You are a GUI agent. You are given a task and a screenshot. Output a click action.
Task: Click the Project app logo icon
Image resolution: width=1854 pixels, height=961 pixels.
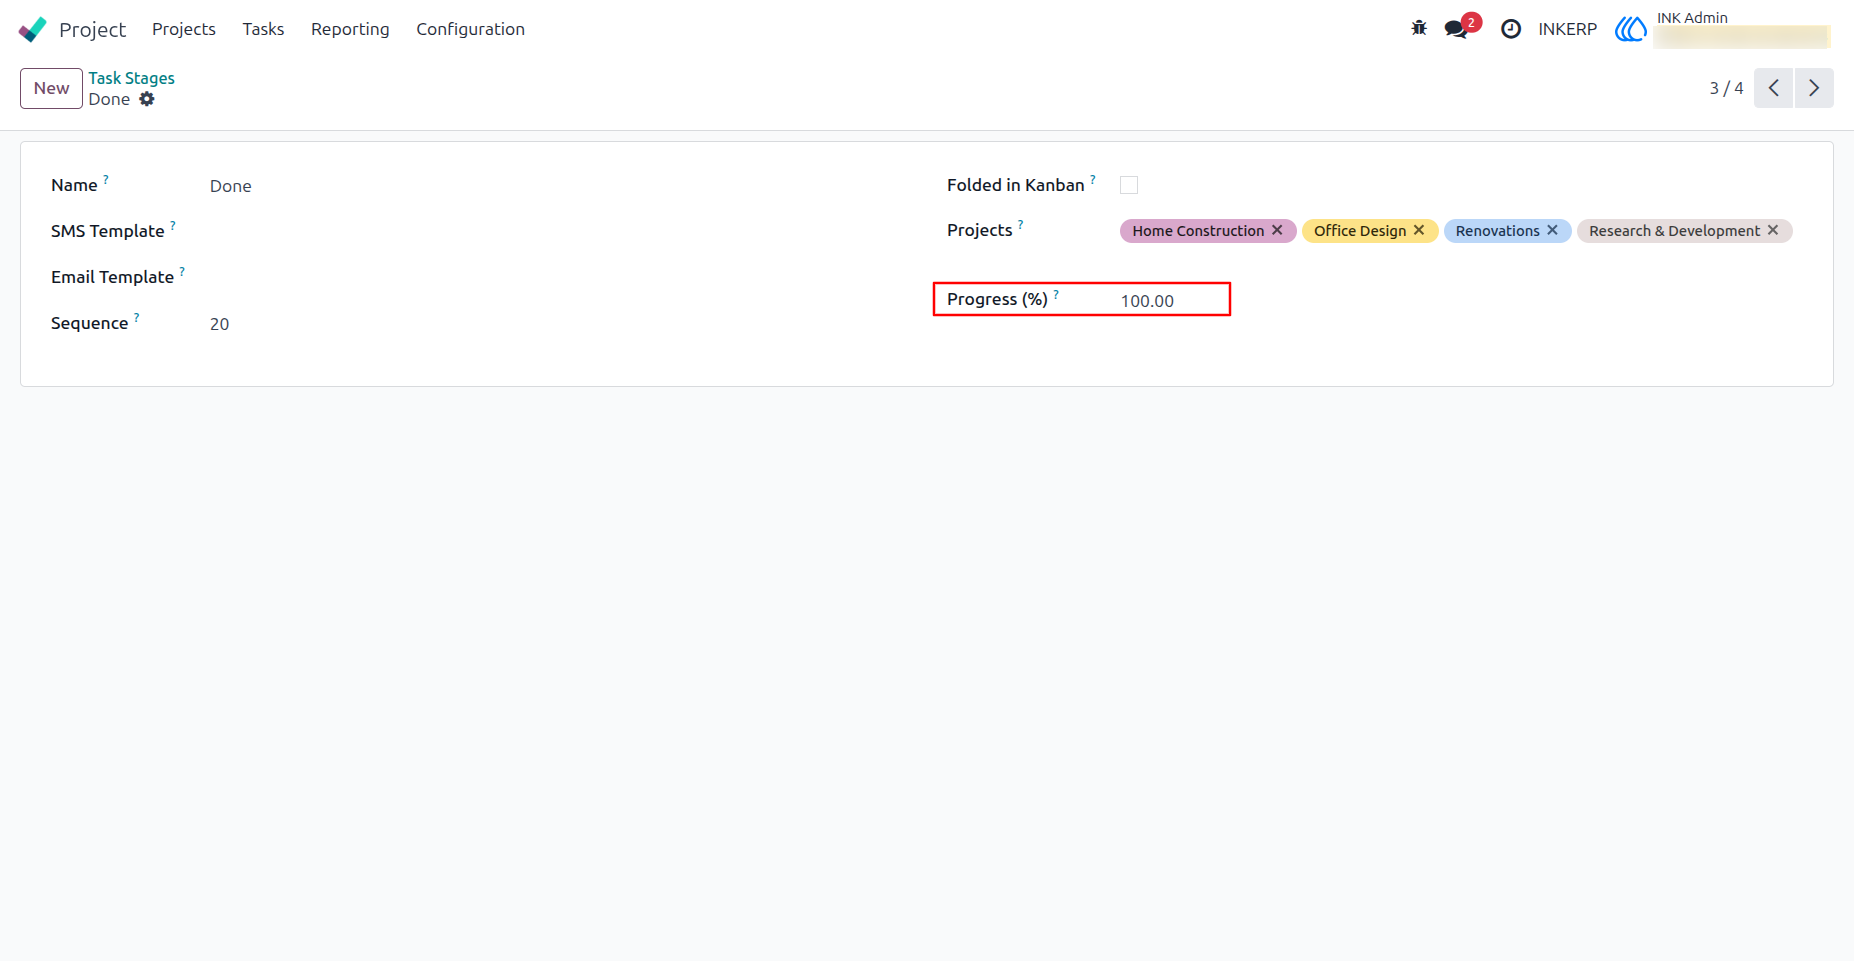(33, 29)
